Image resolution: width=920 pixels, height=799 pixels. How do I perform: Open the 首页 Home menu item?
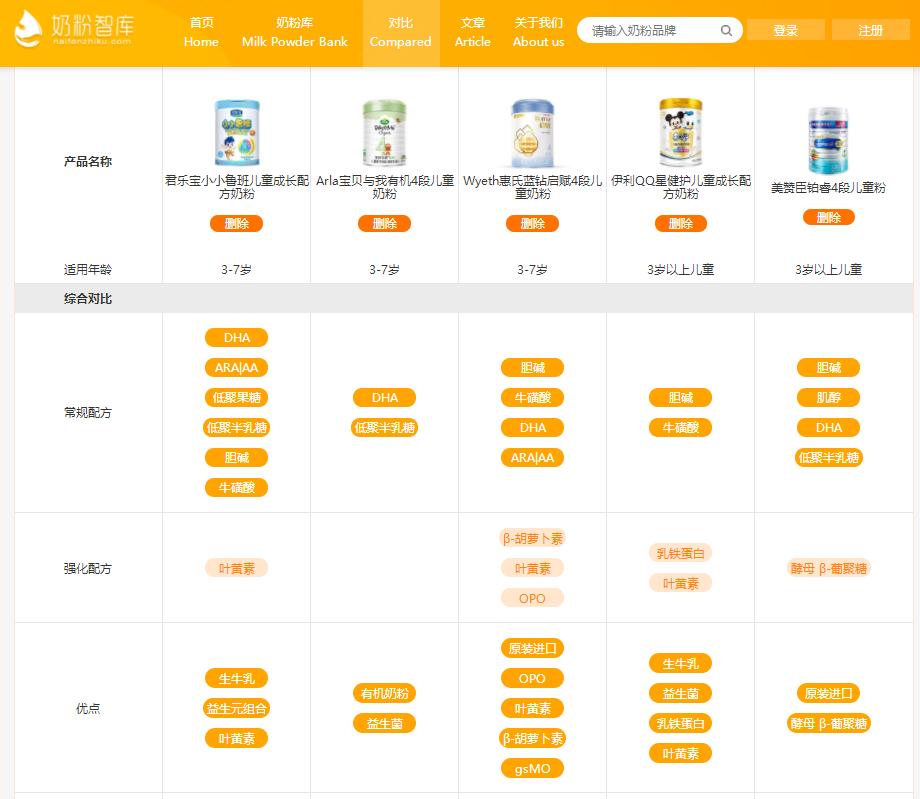(201, 33)
